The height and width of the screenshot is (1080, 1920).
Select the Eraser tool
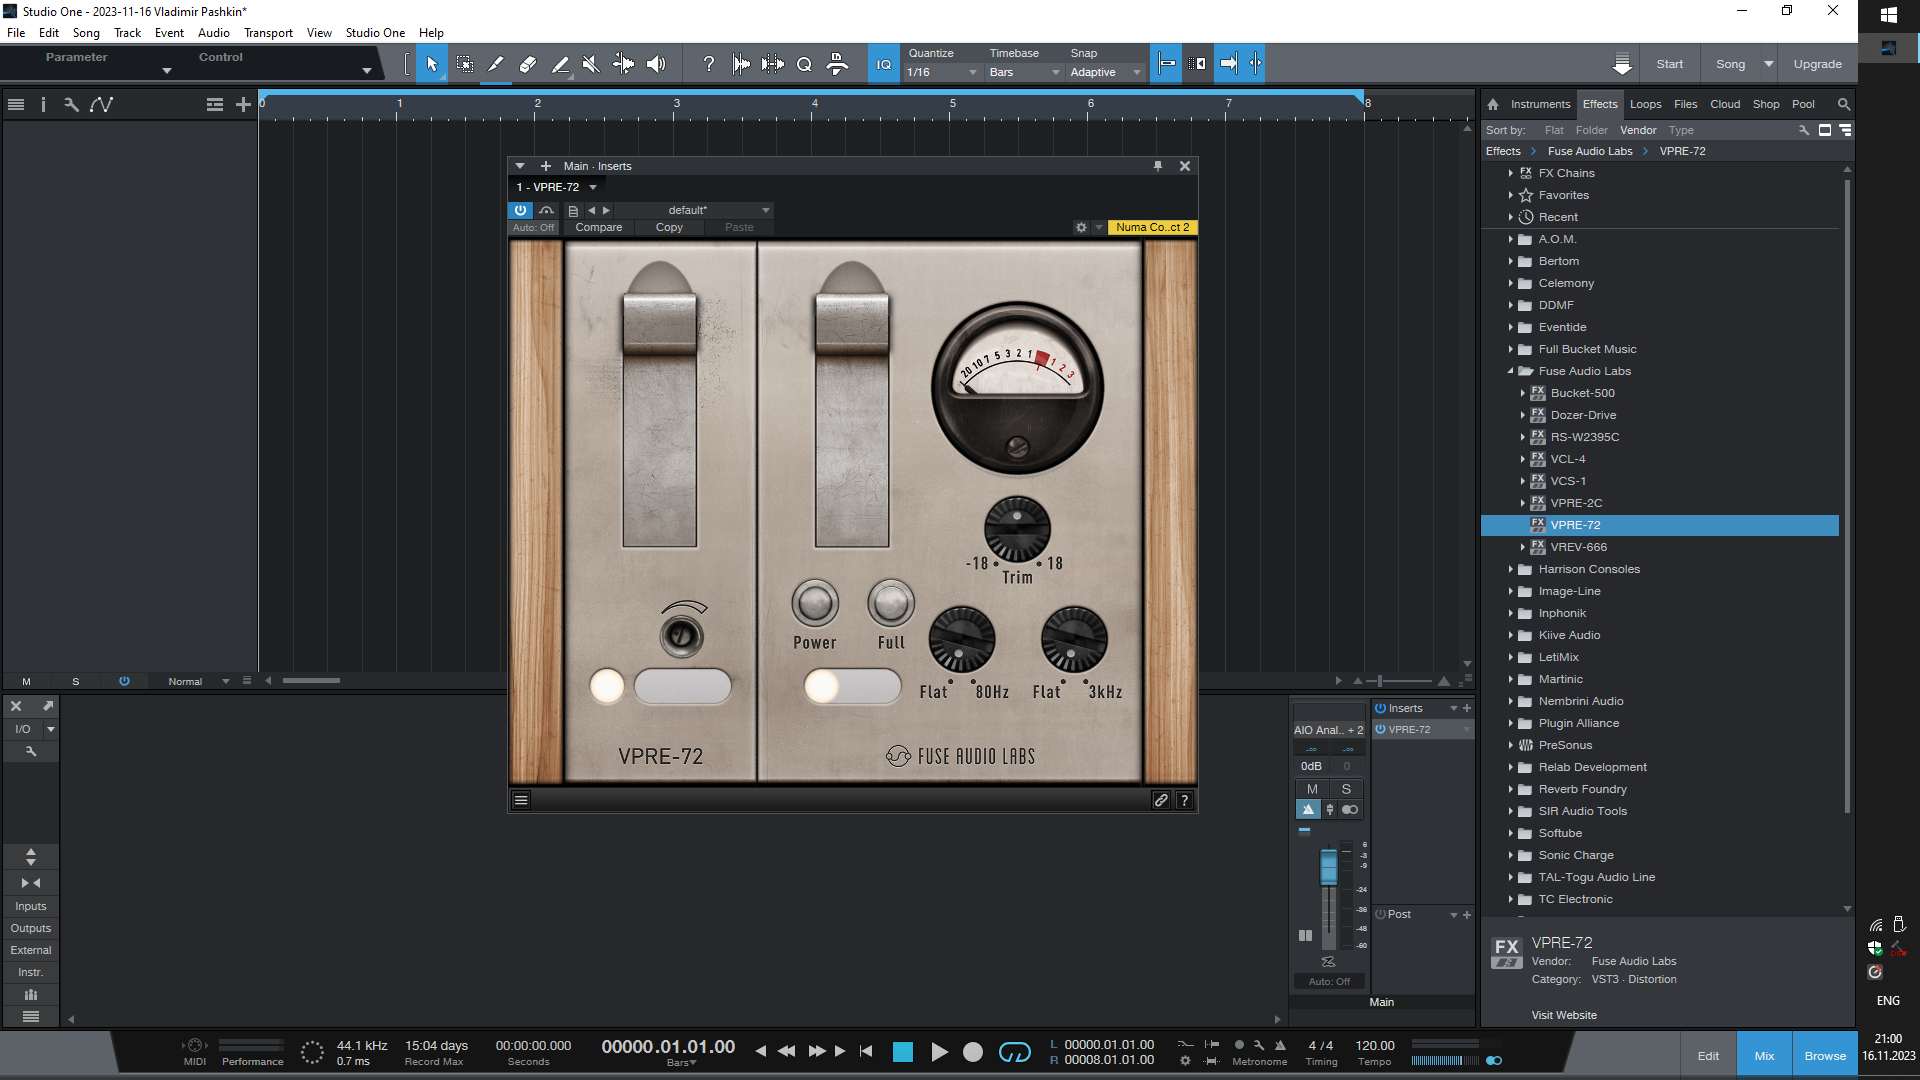click(527, 64)
